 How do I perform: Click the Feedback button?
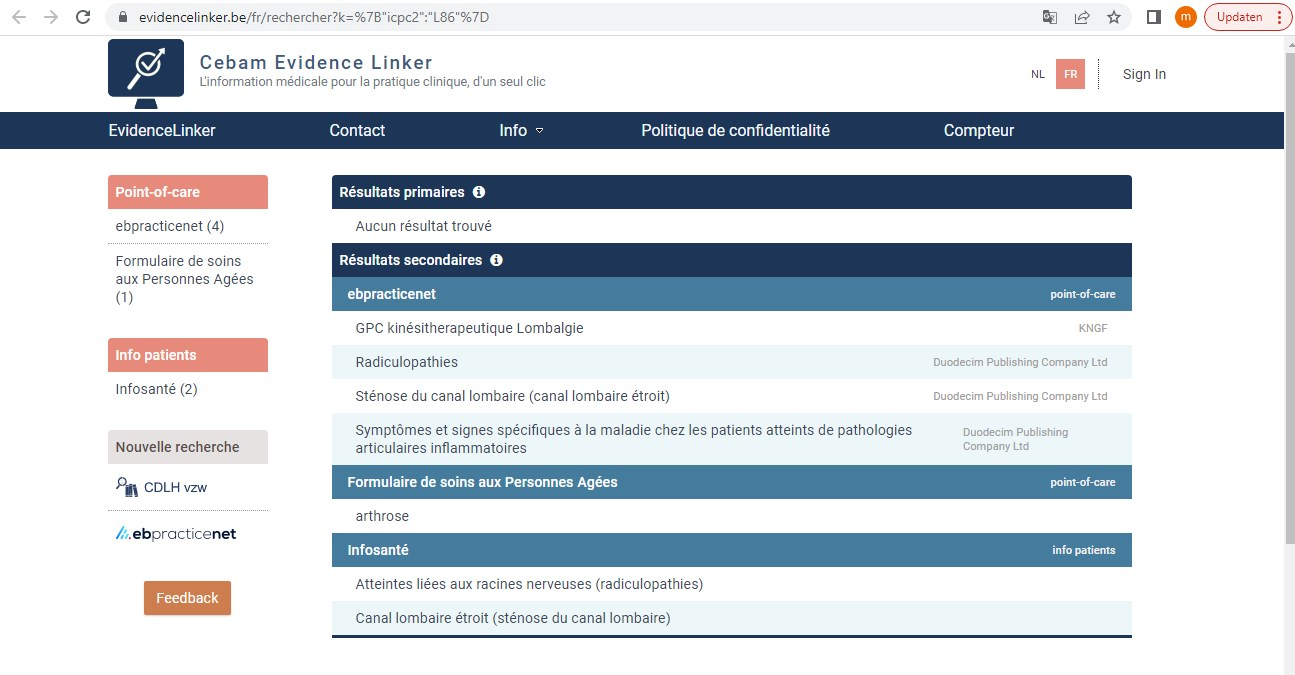(187, 598)
